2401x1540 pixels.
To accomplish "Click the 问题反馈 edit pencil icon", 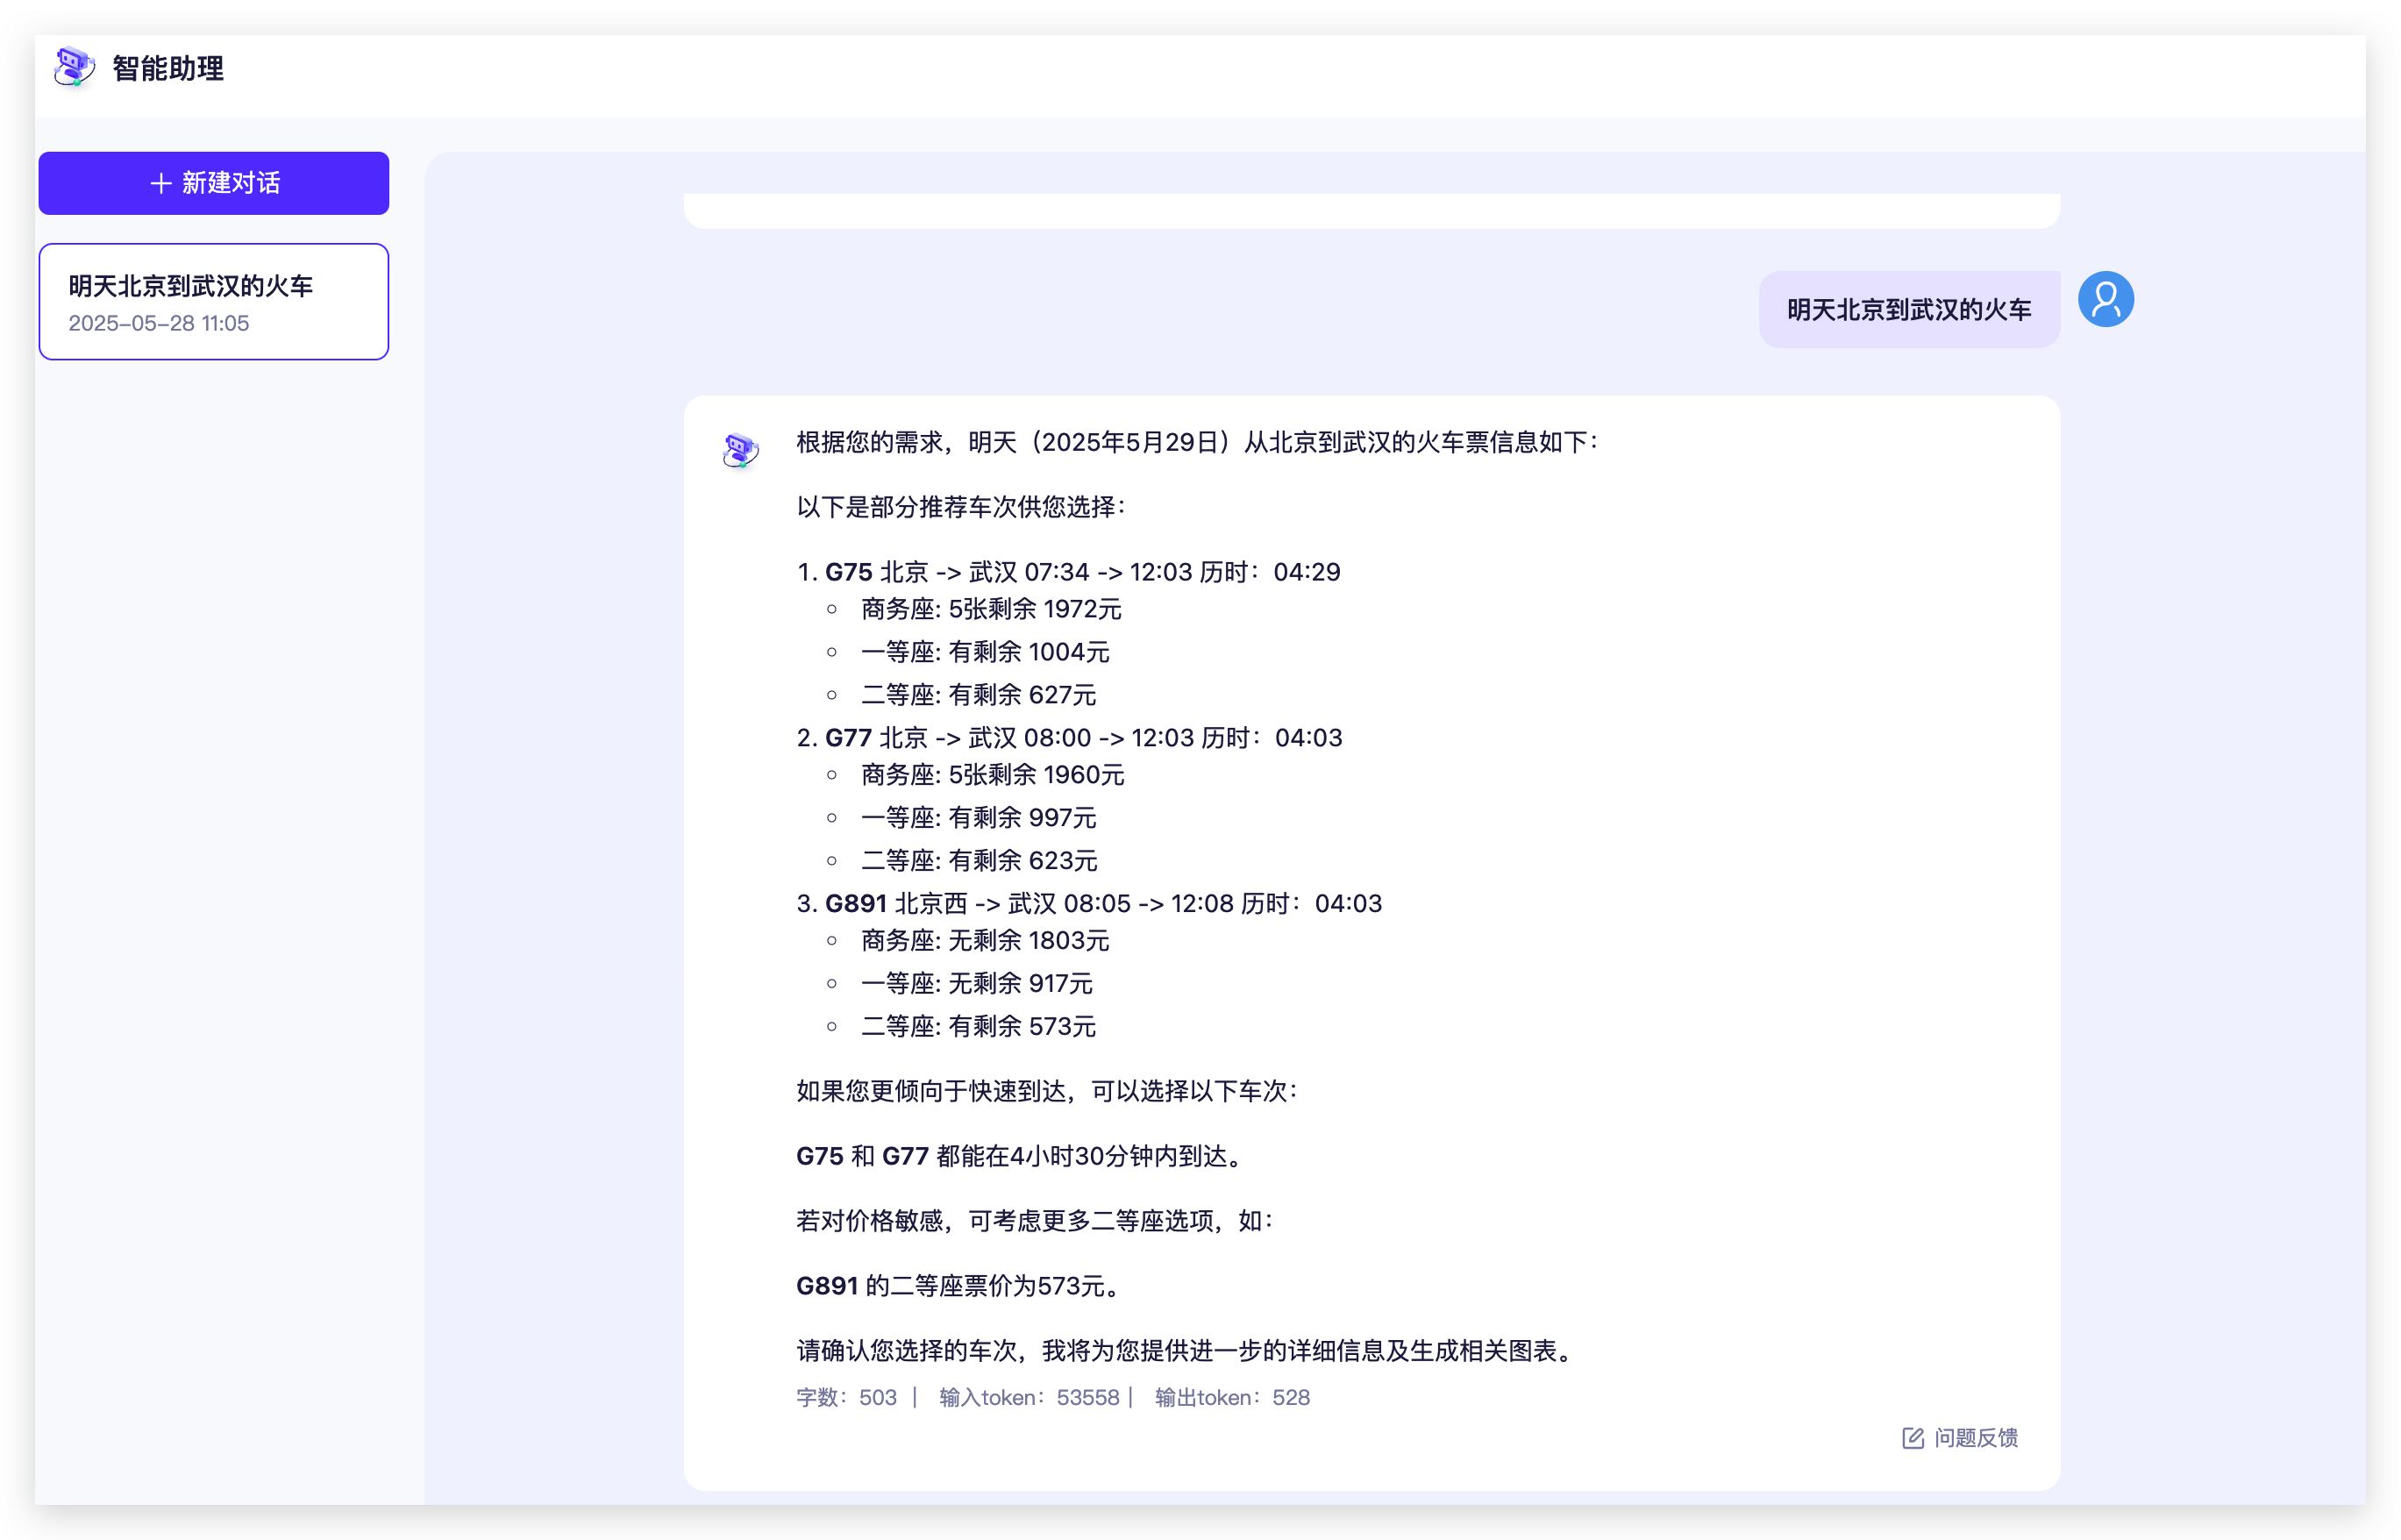I will [1912, 1438].
